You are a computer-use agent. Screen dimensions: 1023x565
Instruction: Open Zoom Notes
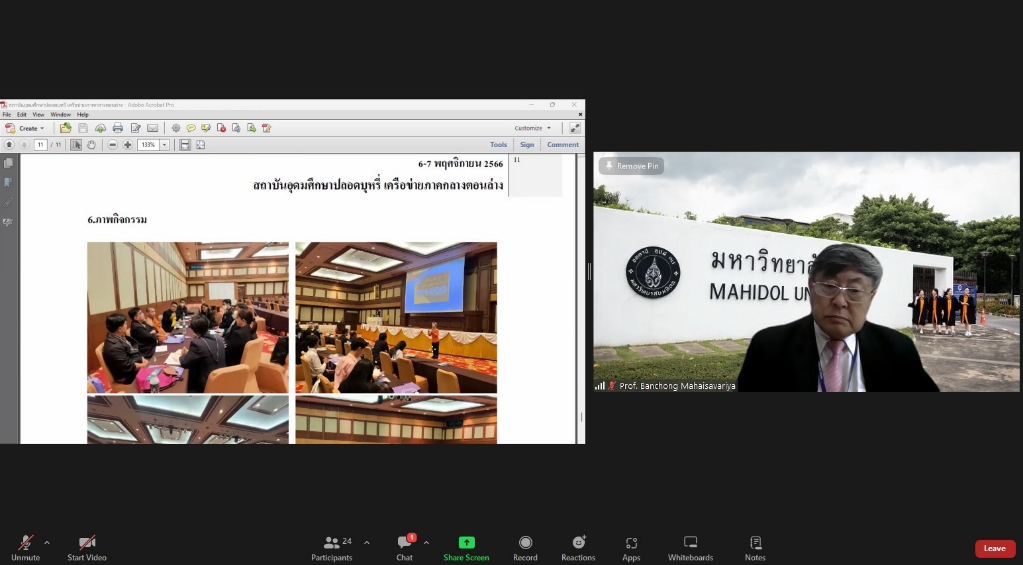tap(755, 549)
